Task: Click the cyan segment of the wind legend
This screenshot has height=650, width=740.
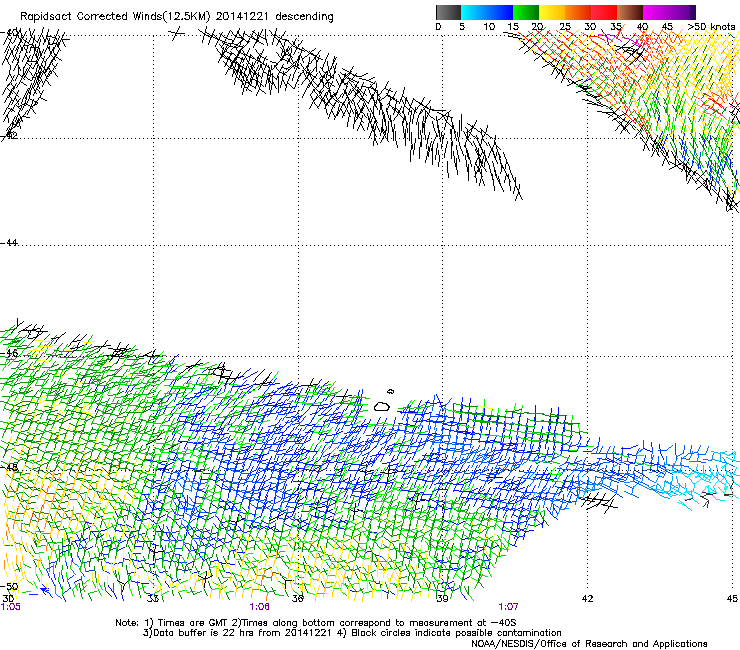Action: [x=474, y=12]
